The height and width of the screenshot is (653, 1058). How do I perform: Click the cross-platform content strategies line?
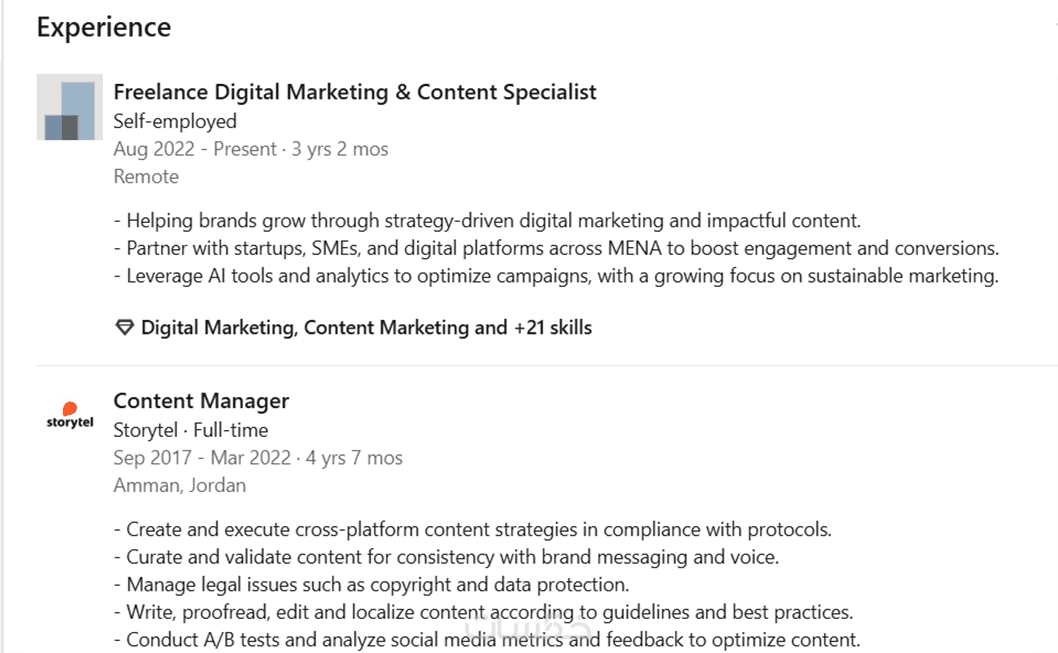tap(473, 530)
